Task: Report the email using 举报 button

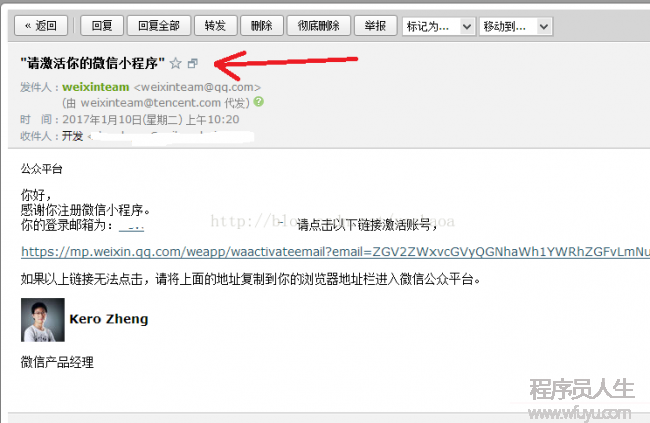Action: coord(376,26)
